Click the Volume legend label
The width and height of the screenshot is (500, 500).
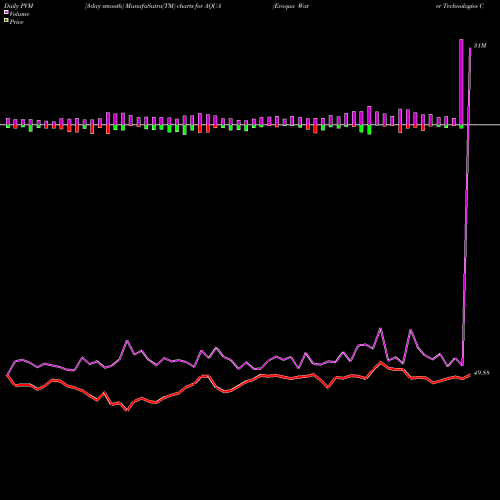[19, 14]
